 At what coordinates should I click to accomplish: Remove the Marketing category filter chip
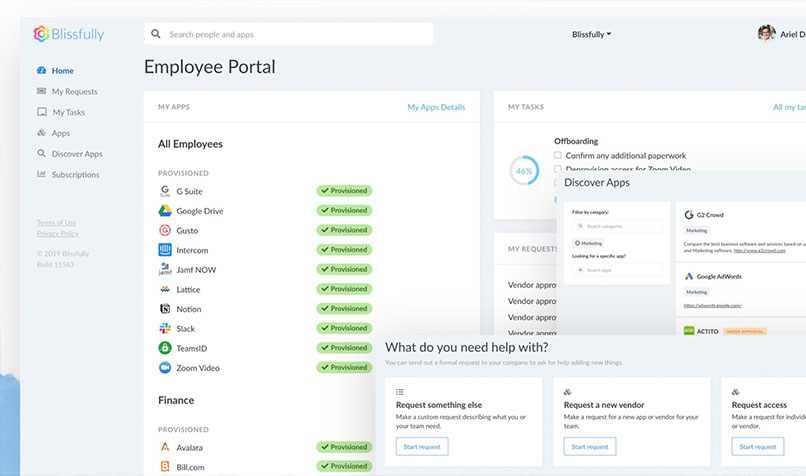click(x=589, y=243)
